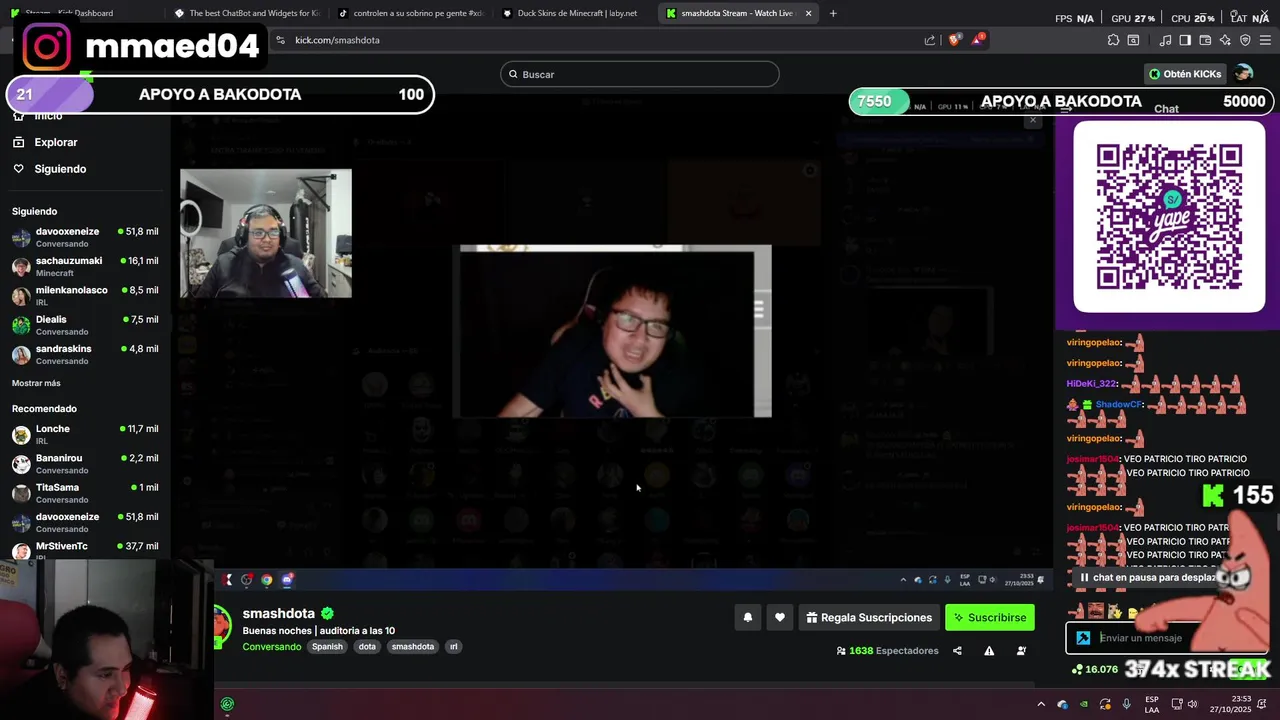
Task: Open sandraskins channel in Siguiendo list
Action: coord(85,355)
